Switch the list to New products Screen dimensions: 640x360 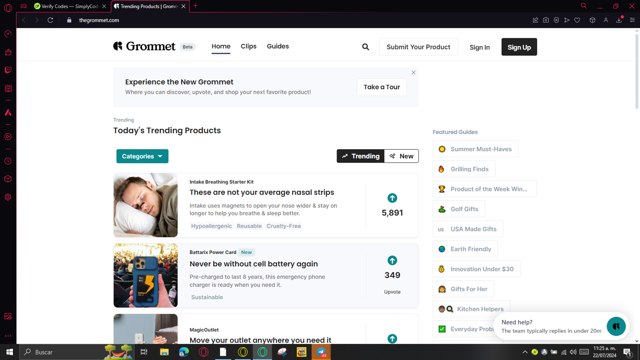pos(402,156)
